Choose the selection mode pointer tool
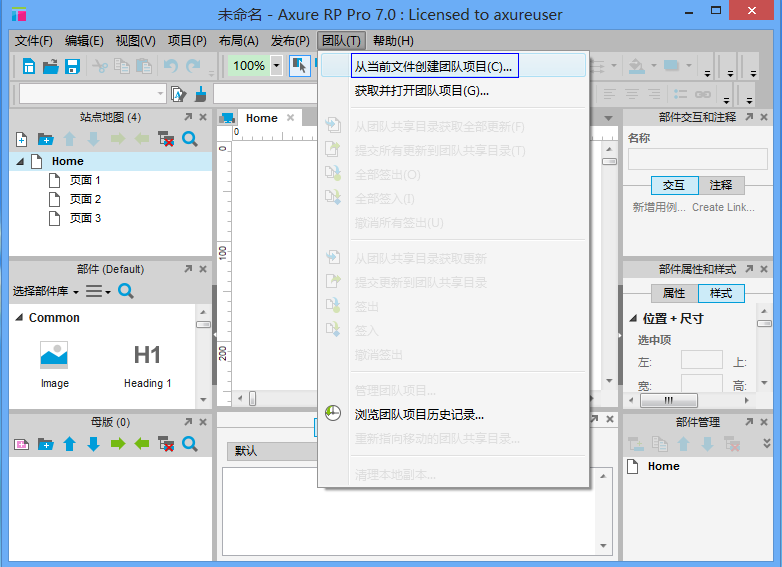This screenshot has width=782, height=567. point(299,66)
